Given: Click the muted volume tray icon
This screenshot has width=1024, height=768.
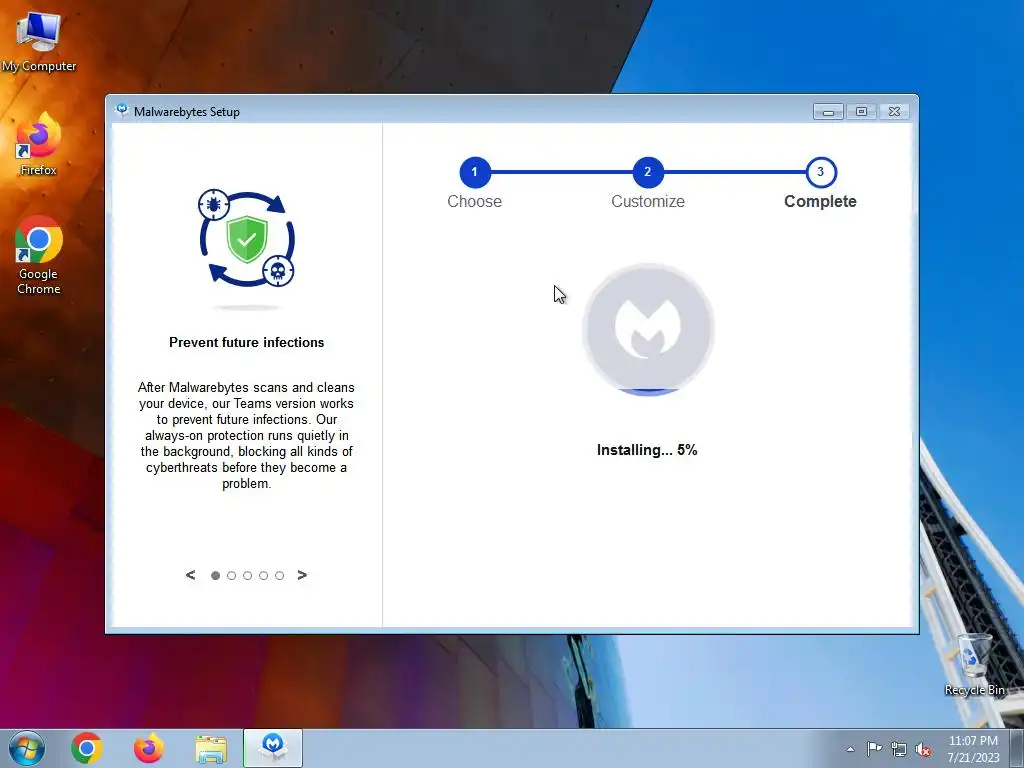Looking at the screenshot, I should tap(923, 749).
